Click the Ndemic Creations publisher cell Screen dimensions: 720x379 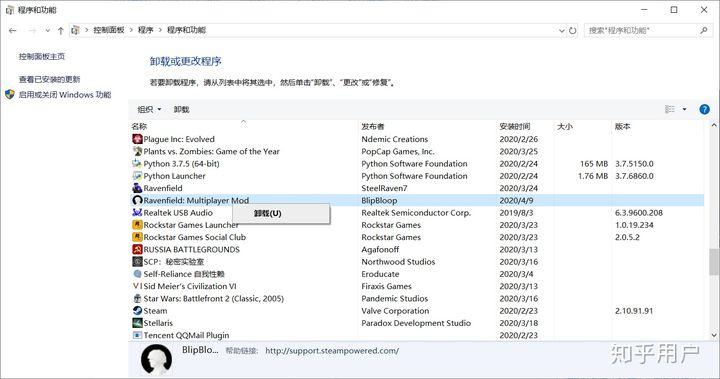(394, 139)
